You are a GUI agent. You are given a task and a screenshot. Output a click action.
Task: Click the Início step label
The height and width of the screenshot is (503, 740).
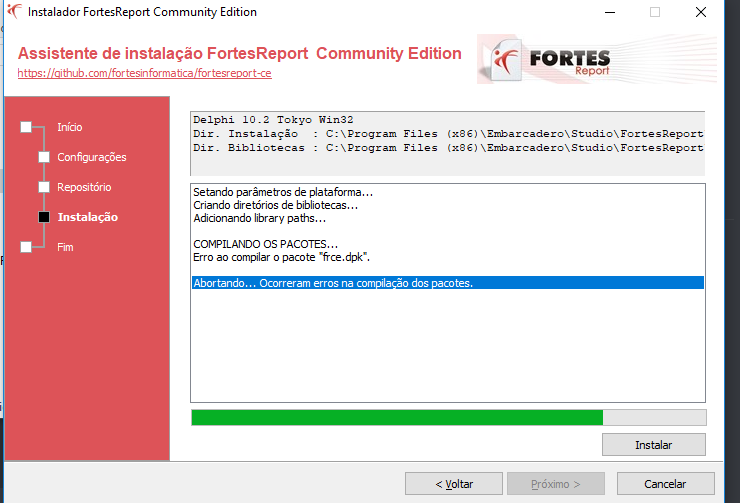point(70,127)
